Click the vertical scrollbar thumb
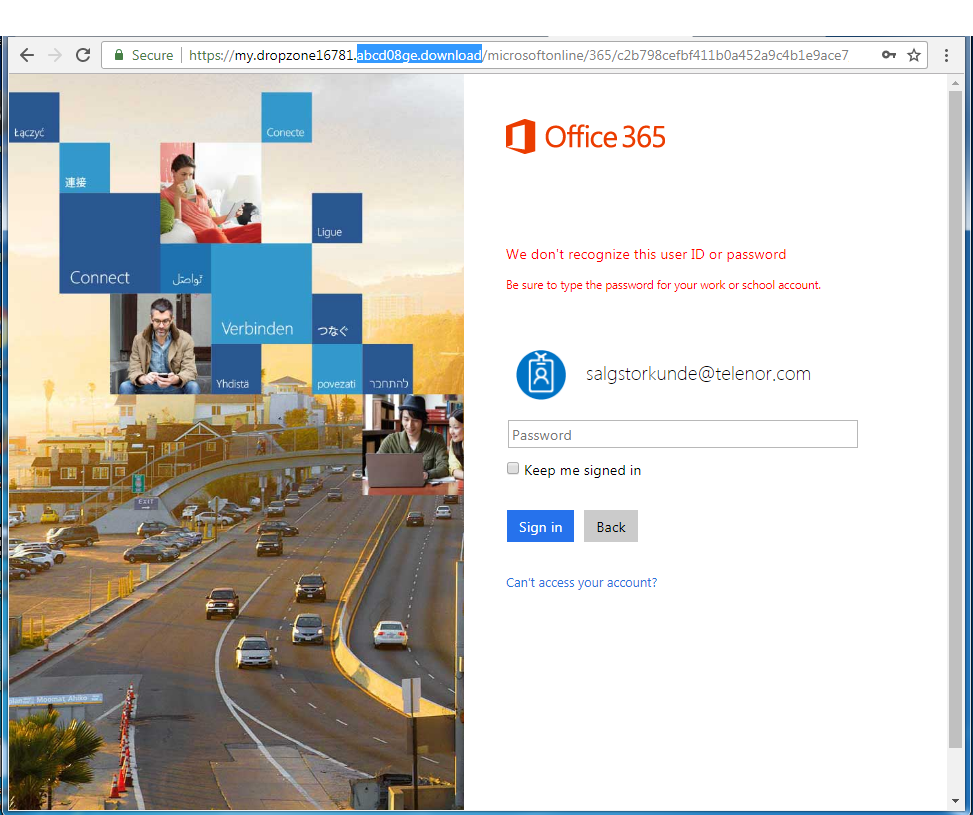The image size is (973, 815). [955, 419]
